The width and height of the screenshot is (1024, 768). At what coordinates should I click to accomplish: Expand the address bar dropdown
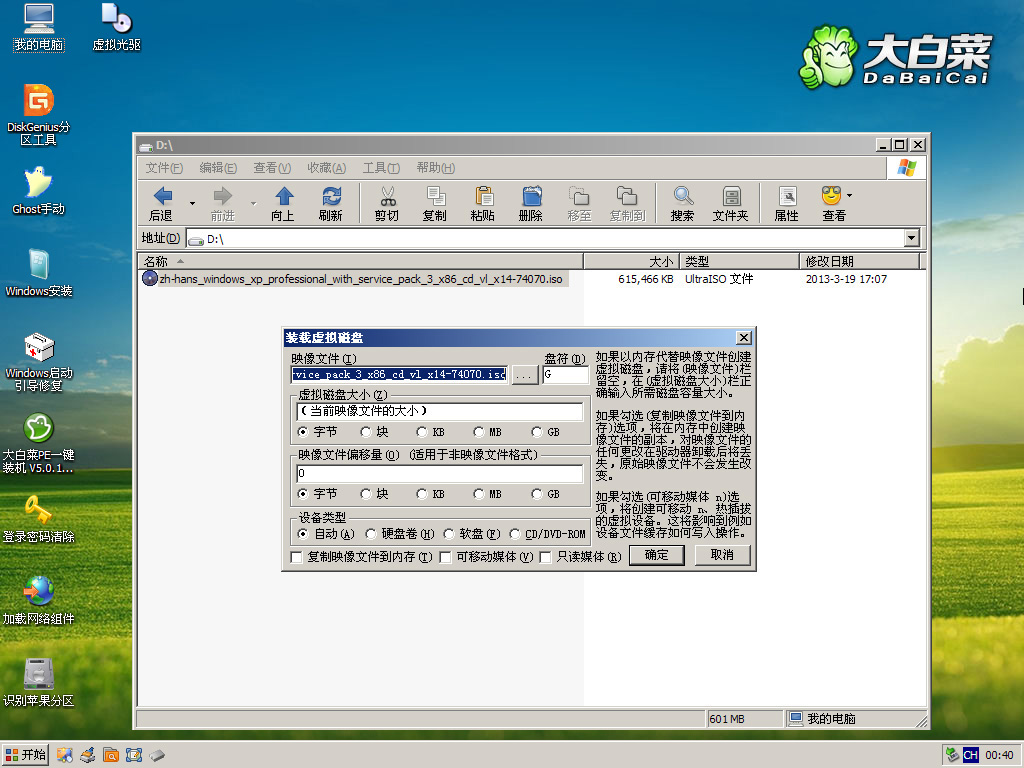[x=911, y=239]
